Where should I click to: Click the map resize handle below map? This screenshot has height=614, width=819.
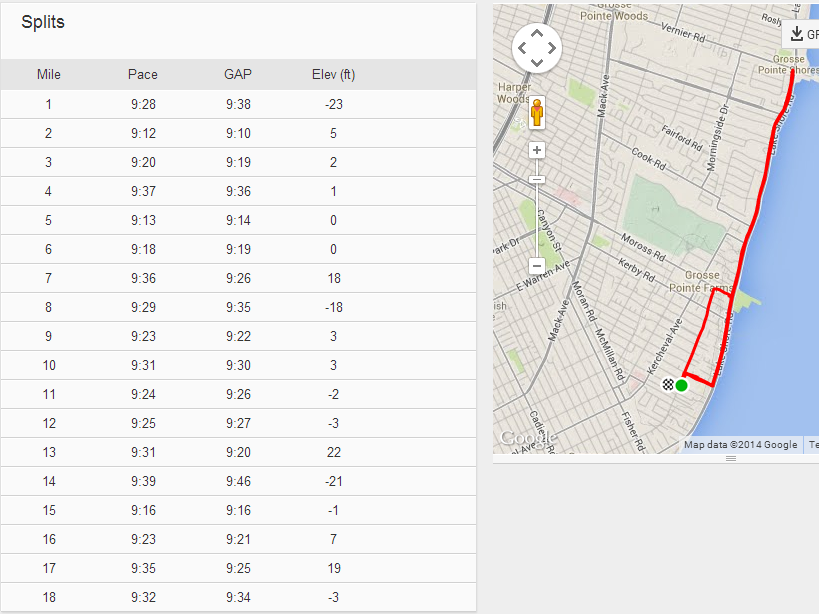click(x=730, y=458)
